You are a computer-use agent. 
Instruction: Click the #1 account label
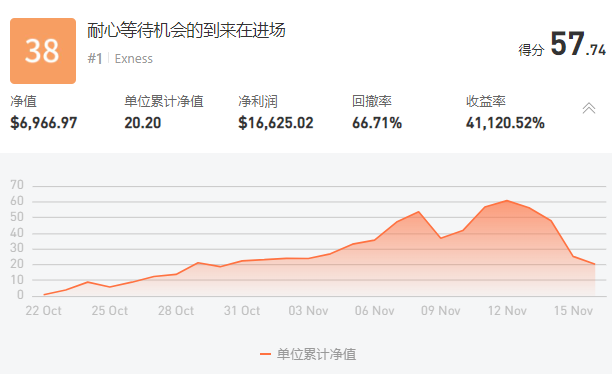pyautogui.click(x=95, y=59)
